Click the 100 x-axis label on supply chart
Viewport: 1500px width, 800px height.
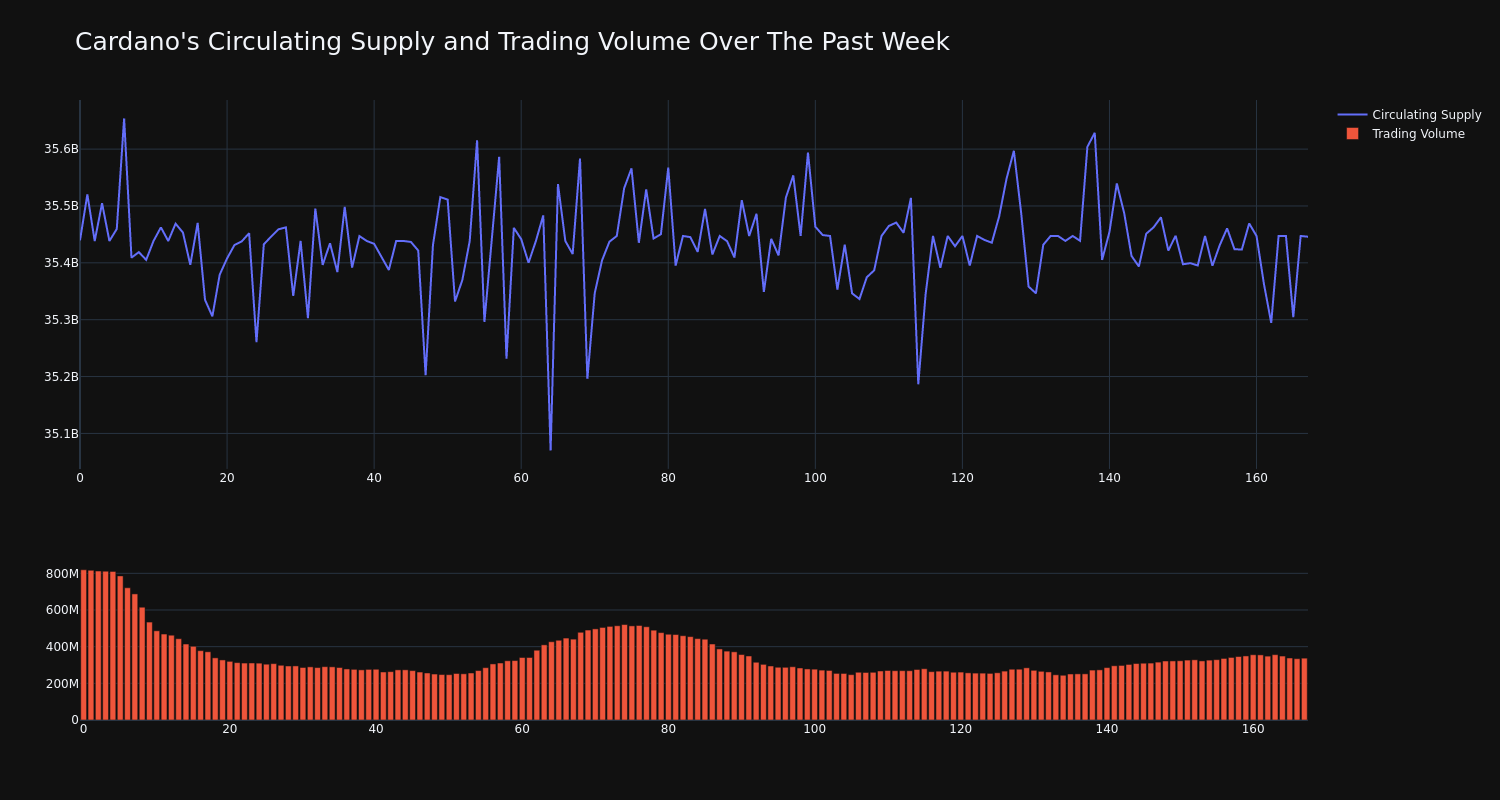815,478
